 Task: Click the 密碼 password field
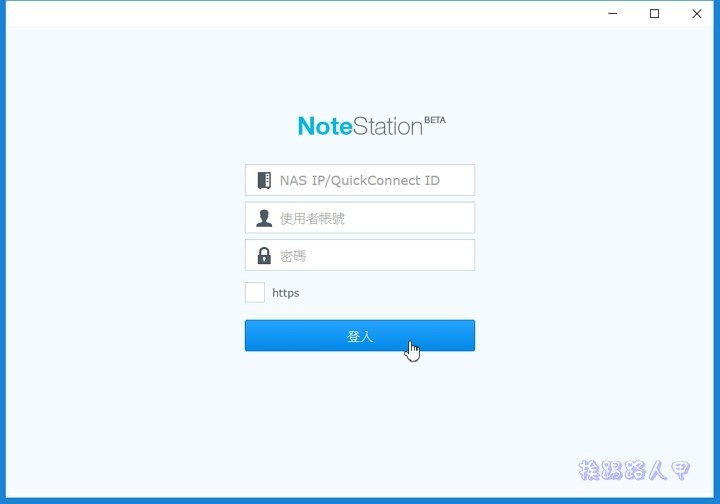click(360, 255)
